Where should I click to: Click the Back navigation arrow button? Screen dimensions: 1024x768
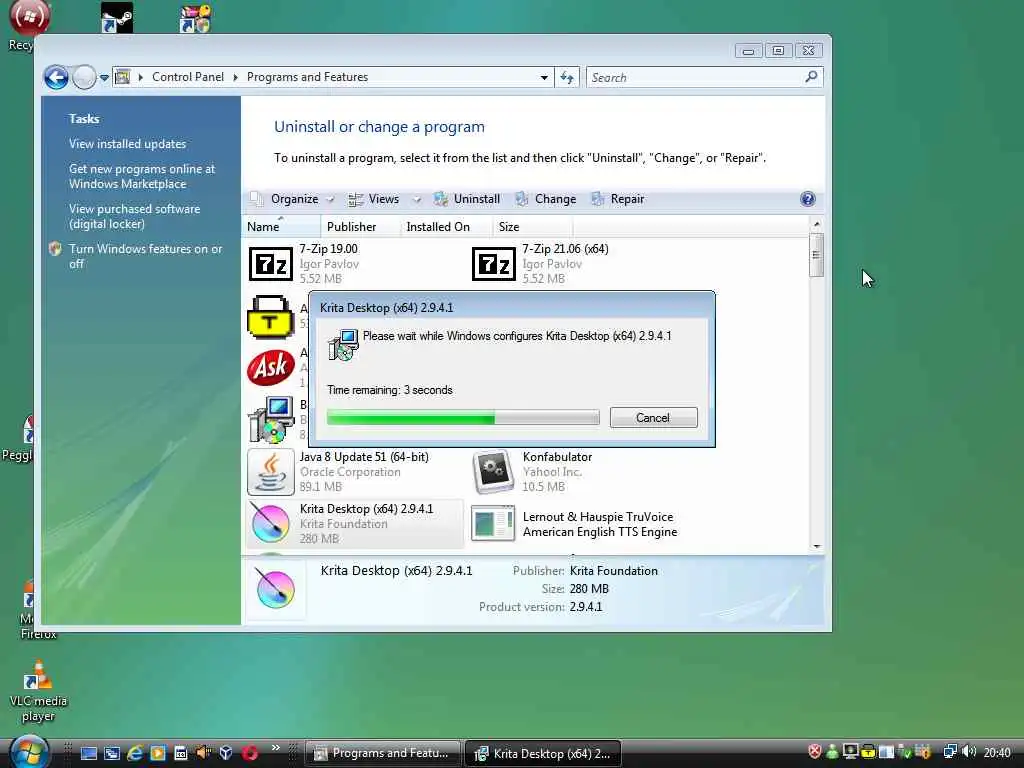click(56, 78)
